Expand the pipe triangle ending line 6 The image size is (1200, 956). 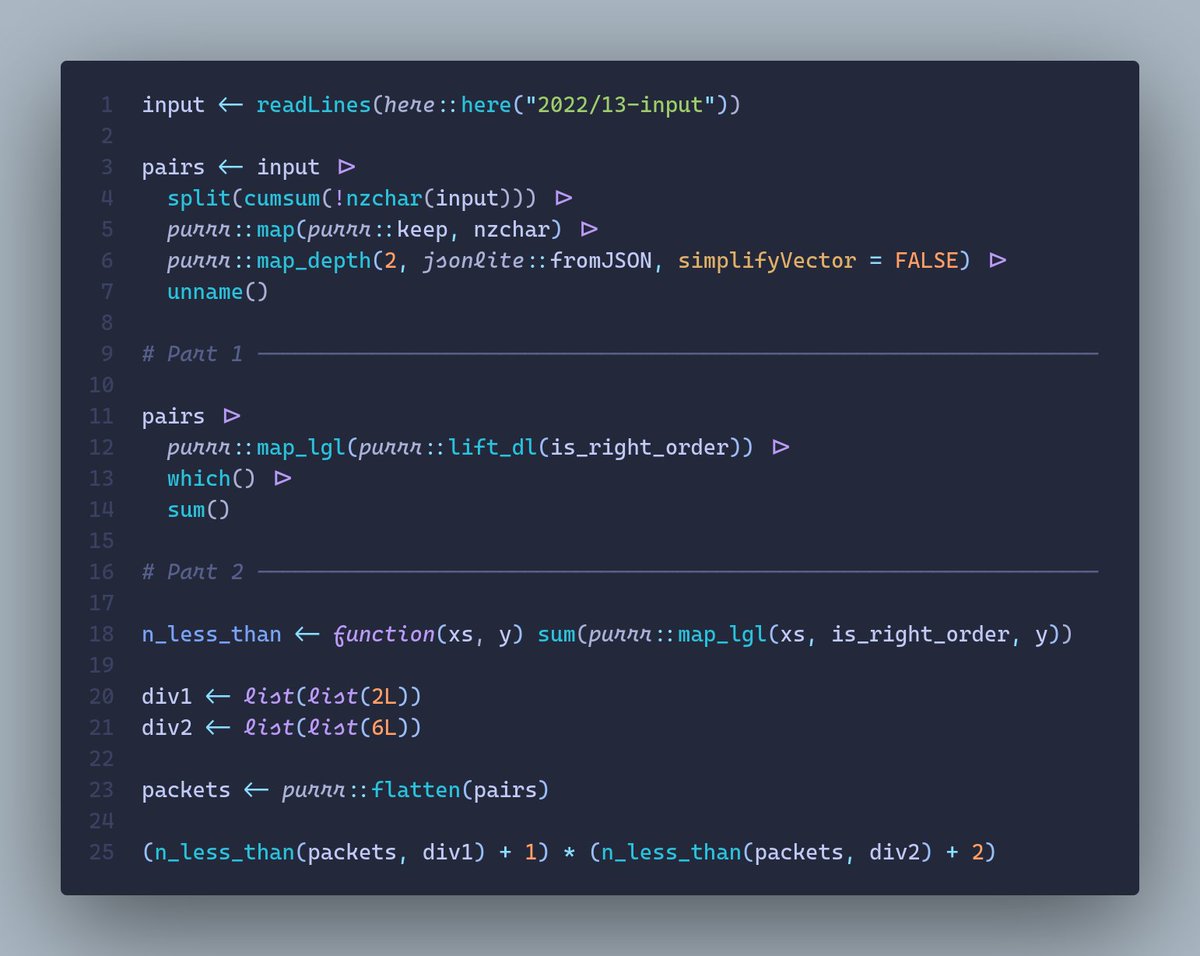996,260
